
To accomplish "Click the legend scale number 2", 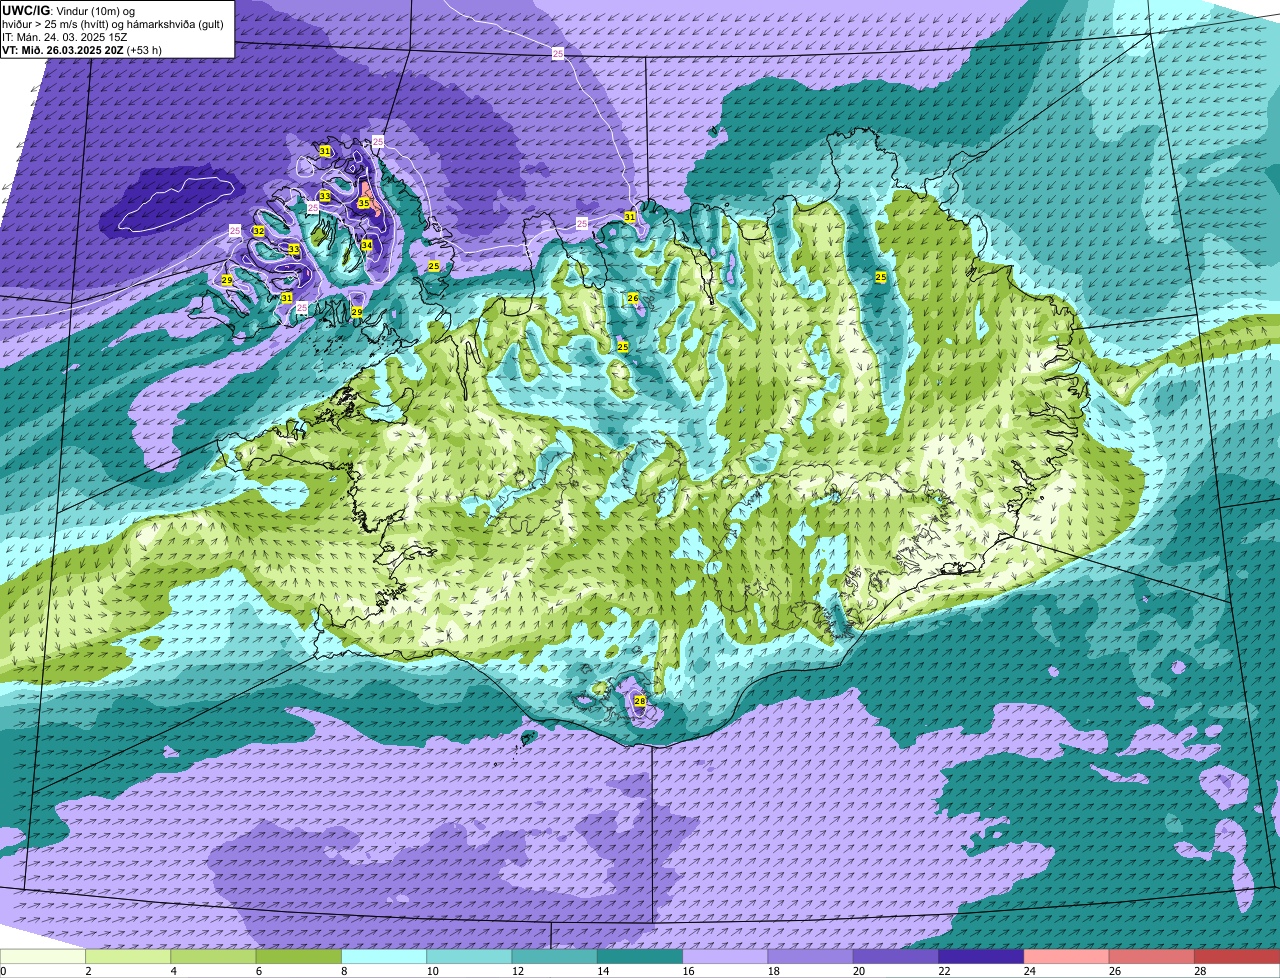I will click(x=88, y=971).
